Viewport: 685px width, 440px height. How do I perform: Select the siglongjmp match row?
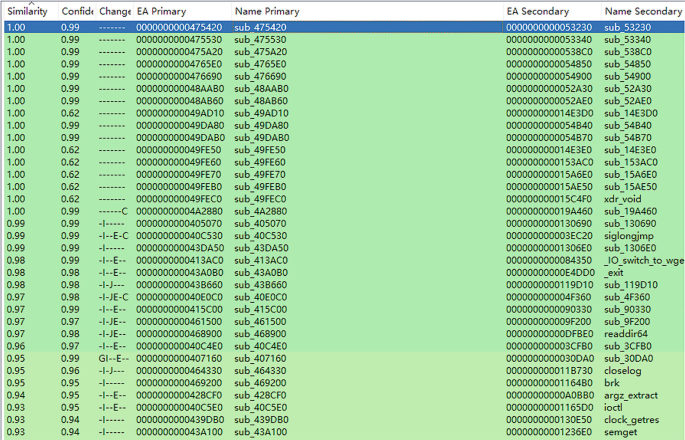(629, 235)
